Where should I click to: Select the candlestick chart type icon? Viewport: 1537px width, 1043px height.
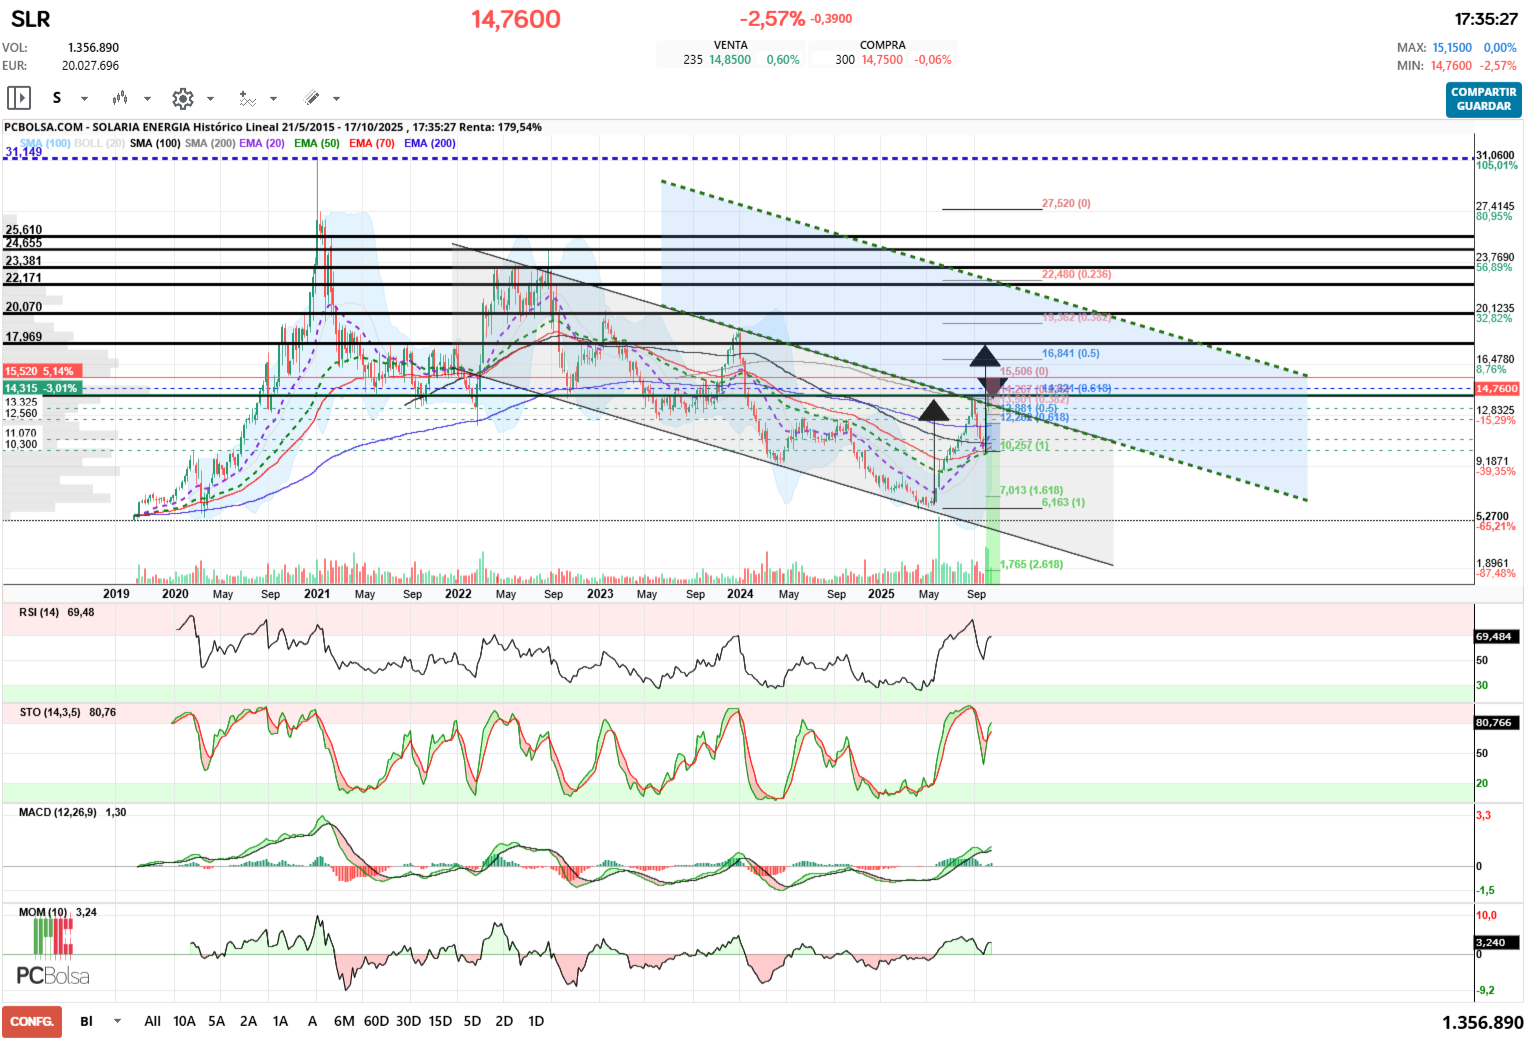pyautogui.click(x=121, y=98)
